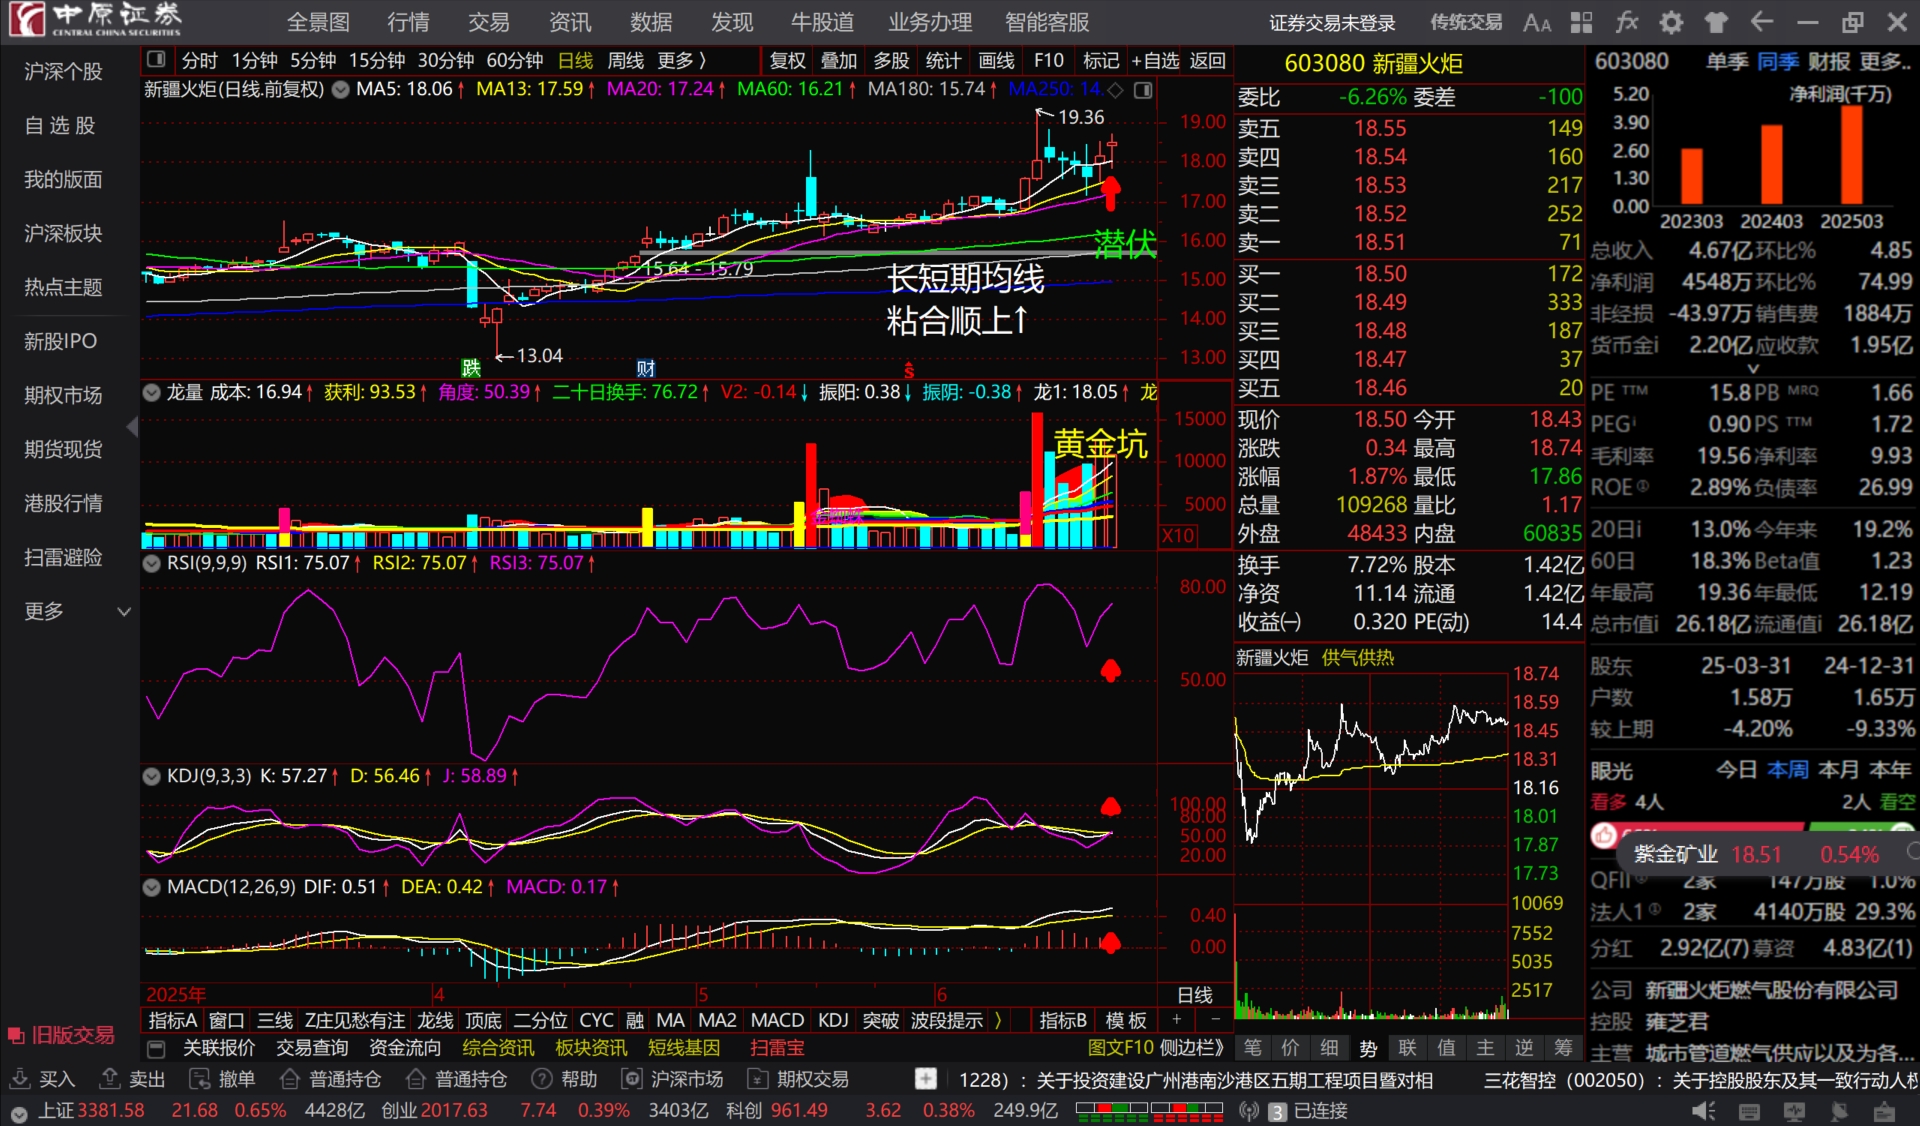
Task: Click 传统交易 button
Action: 1466,22
